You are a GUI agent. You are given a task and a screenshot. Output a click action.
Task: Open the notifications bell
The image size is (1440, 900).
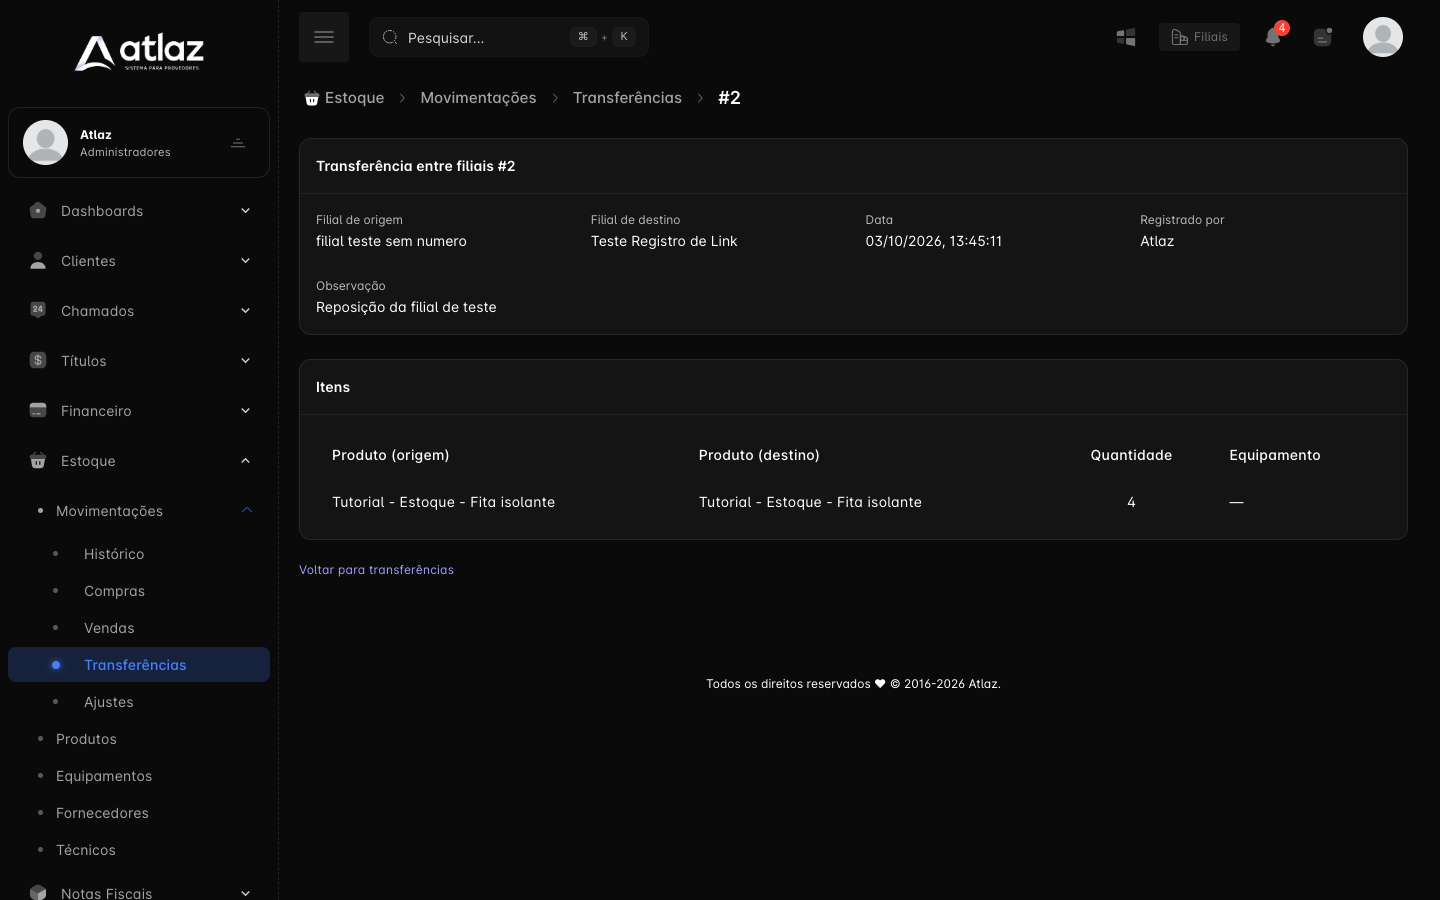point(1273,37)
